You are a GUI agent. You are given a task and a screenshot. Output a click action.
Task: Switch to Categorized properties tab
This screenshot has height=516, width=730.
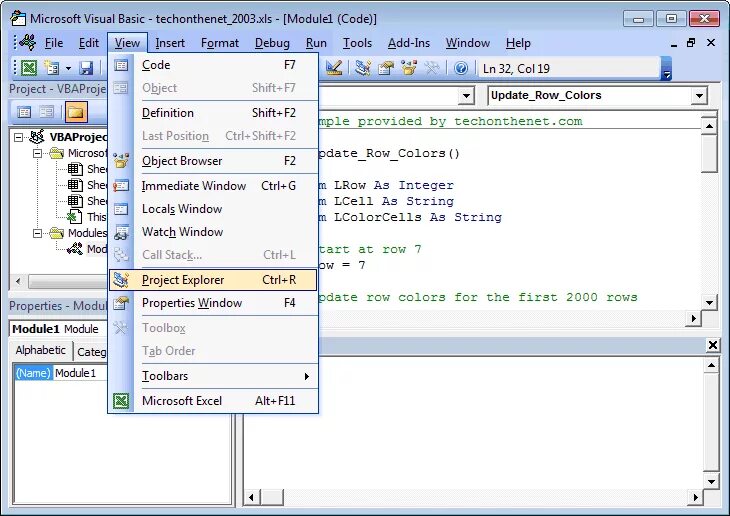coord(91,352)
